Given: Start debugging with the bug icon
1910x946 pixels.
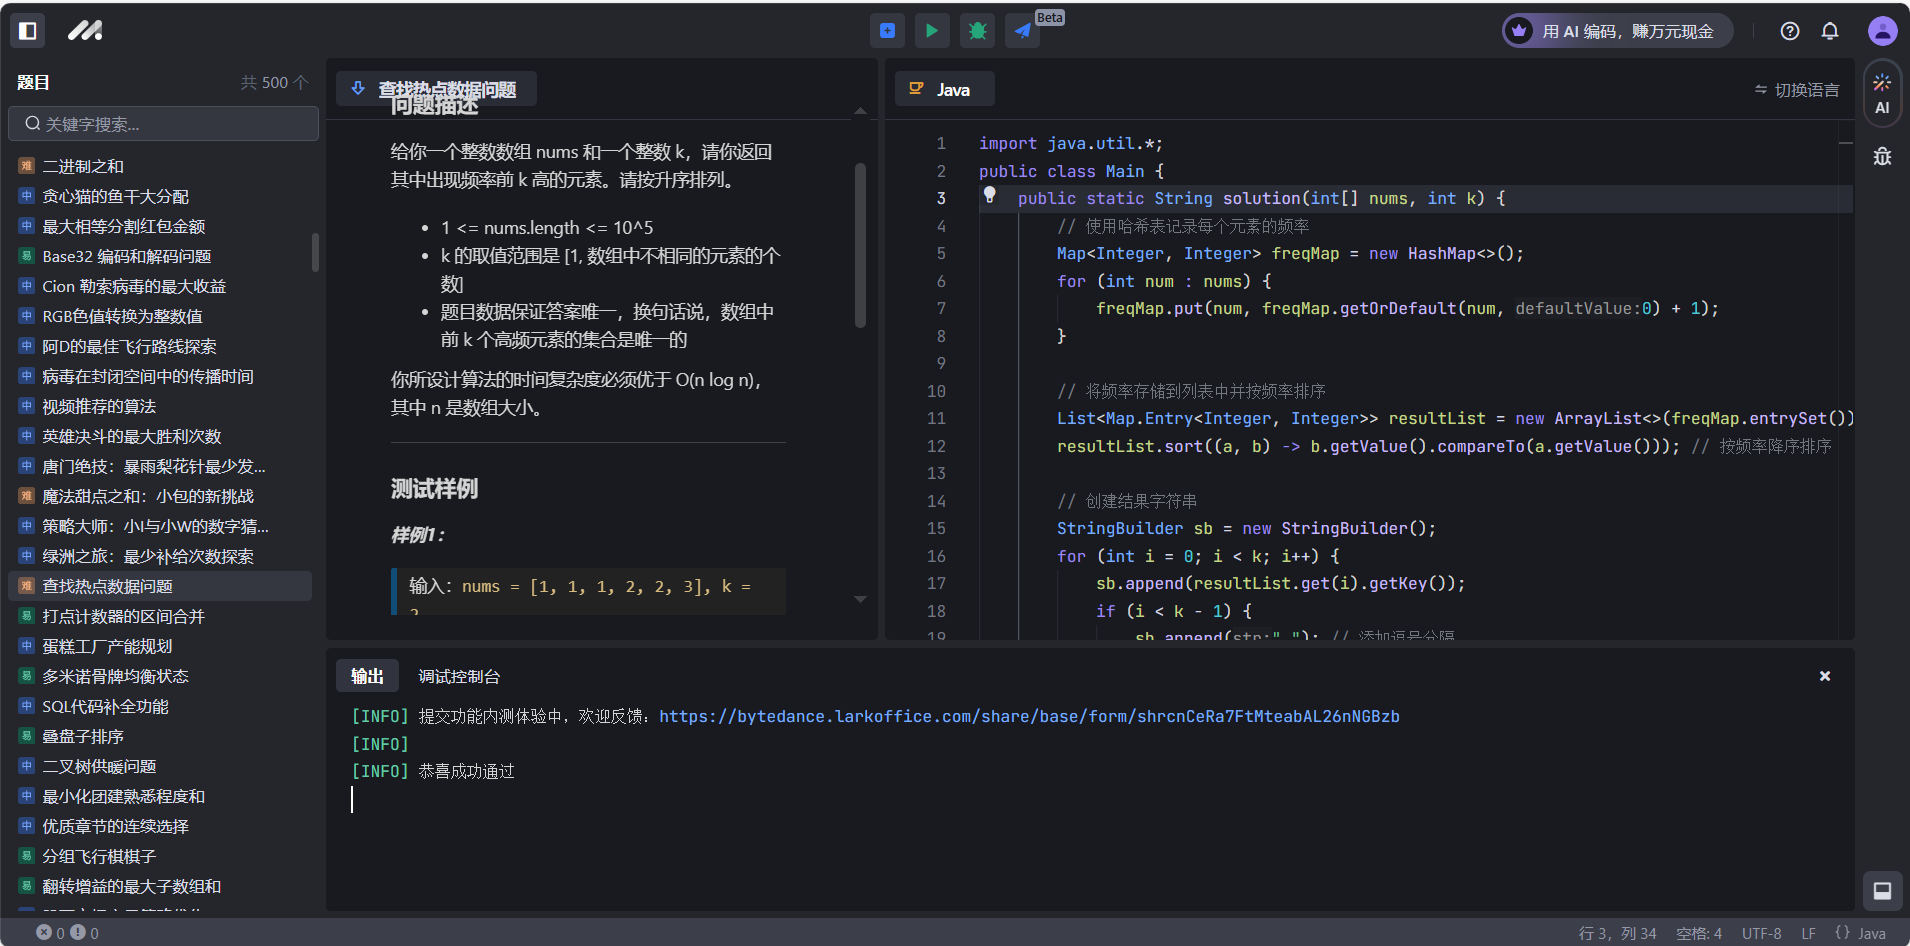Looking at the screenshot, I should (x=978, y=31).
